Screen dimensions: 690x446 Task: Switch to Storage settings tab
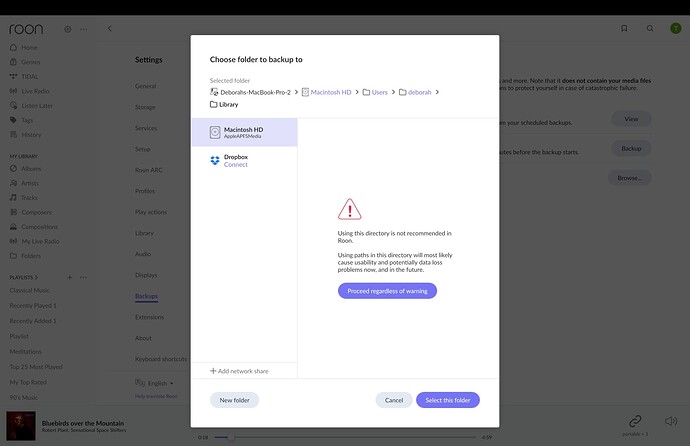(145, 107)
